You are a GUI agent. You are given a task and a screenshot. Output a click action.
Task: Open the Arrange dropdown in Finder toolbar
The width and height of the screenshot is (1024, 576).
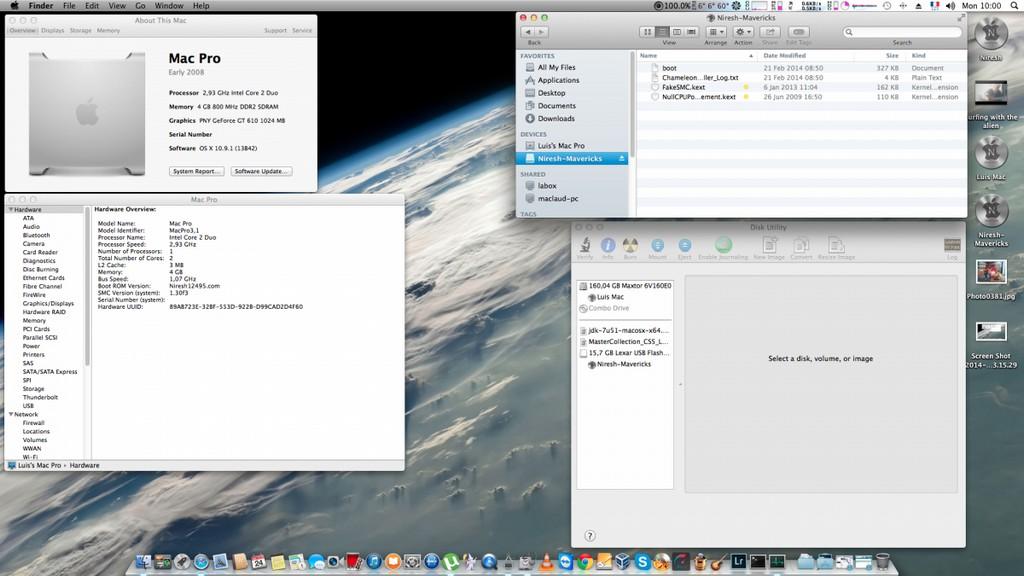tap(716, 32)
